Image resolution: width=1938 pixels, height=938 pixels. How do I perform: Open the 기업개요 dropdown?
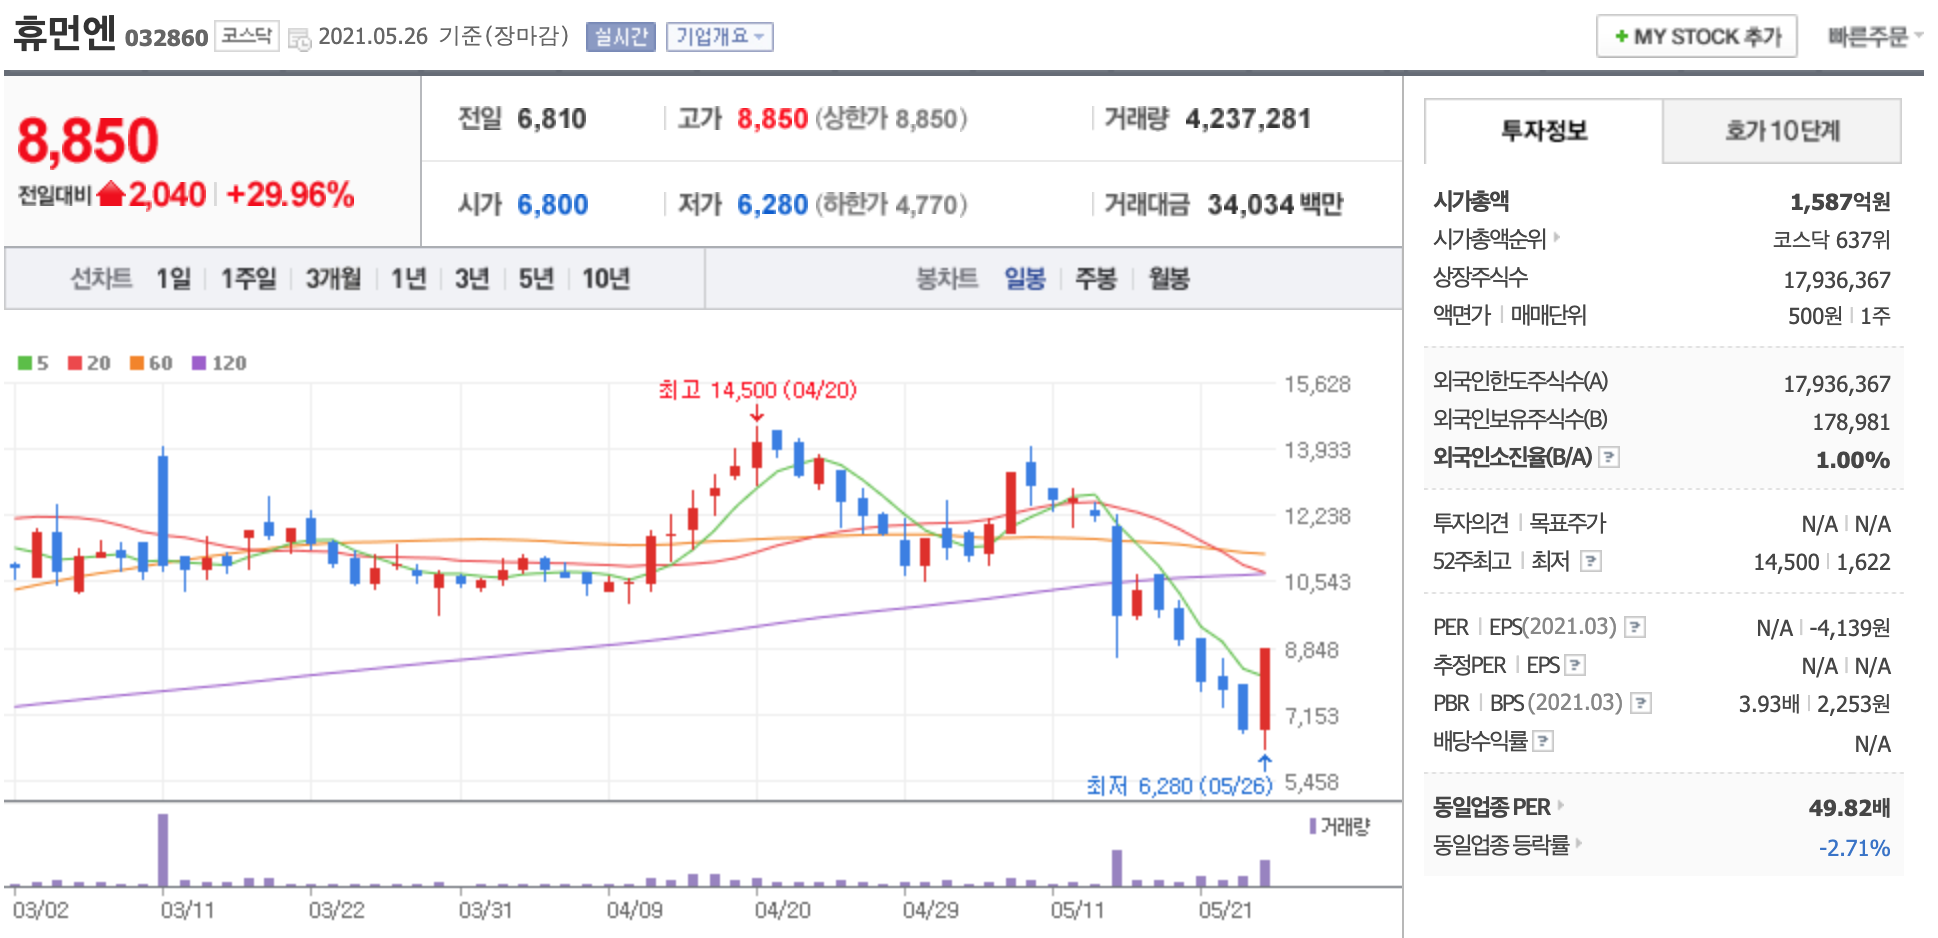[x=719, y=37]
